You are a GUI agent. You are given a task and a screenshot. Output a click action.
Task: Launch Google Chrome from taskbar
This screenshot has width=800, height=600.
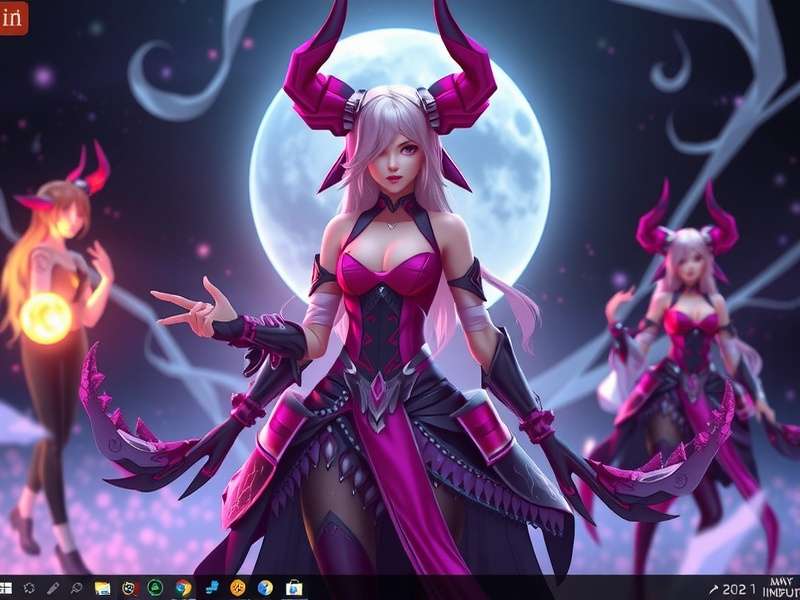pyautogui.click(x=183, y=588)
